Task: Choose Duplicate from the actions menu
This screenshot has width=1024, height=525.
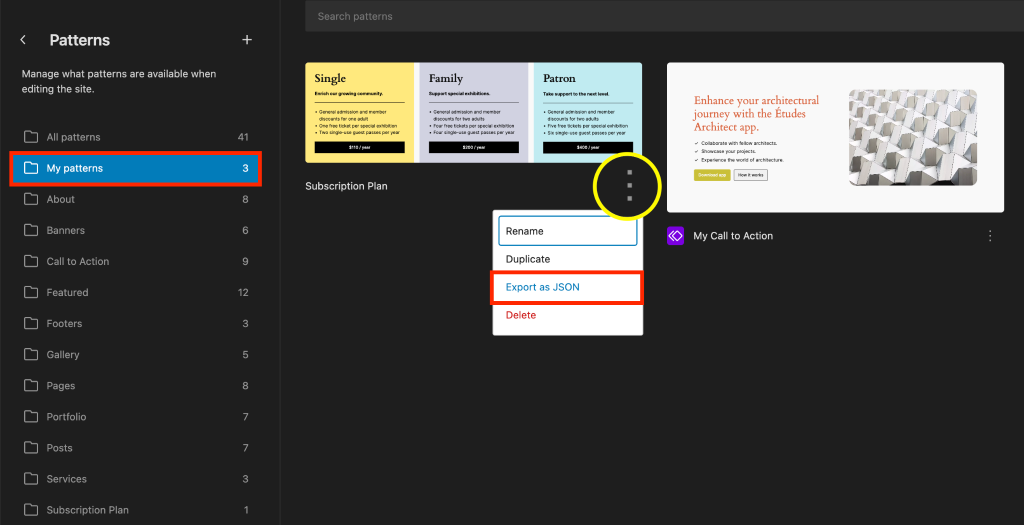Action: click(x=568, y=259)
